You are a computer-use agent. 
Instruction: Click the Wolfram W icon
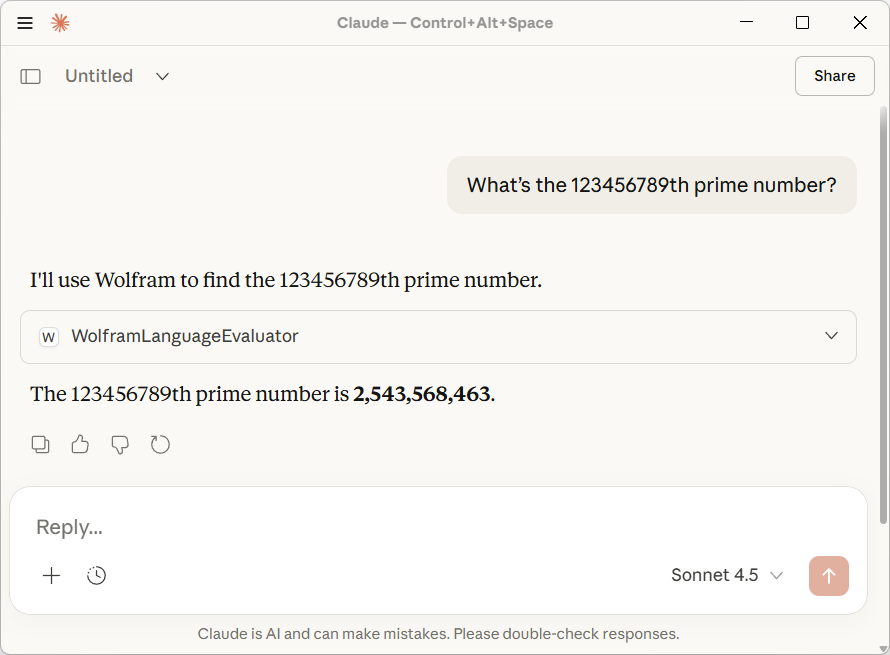point(48,337)
